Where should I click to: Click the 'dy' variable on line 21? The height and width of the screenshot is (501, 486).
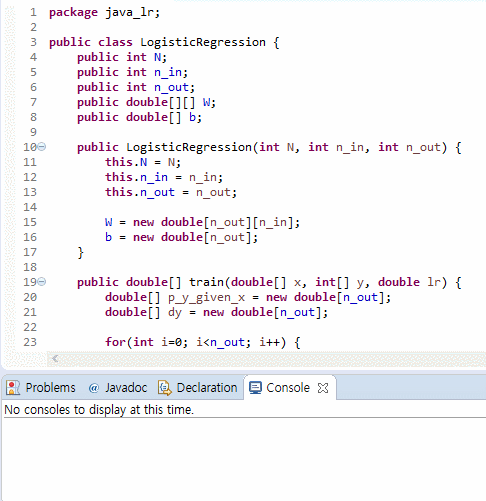coord(175,313)
